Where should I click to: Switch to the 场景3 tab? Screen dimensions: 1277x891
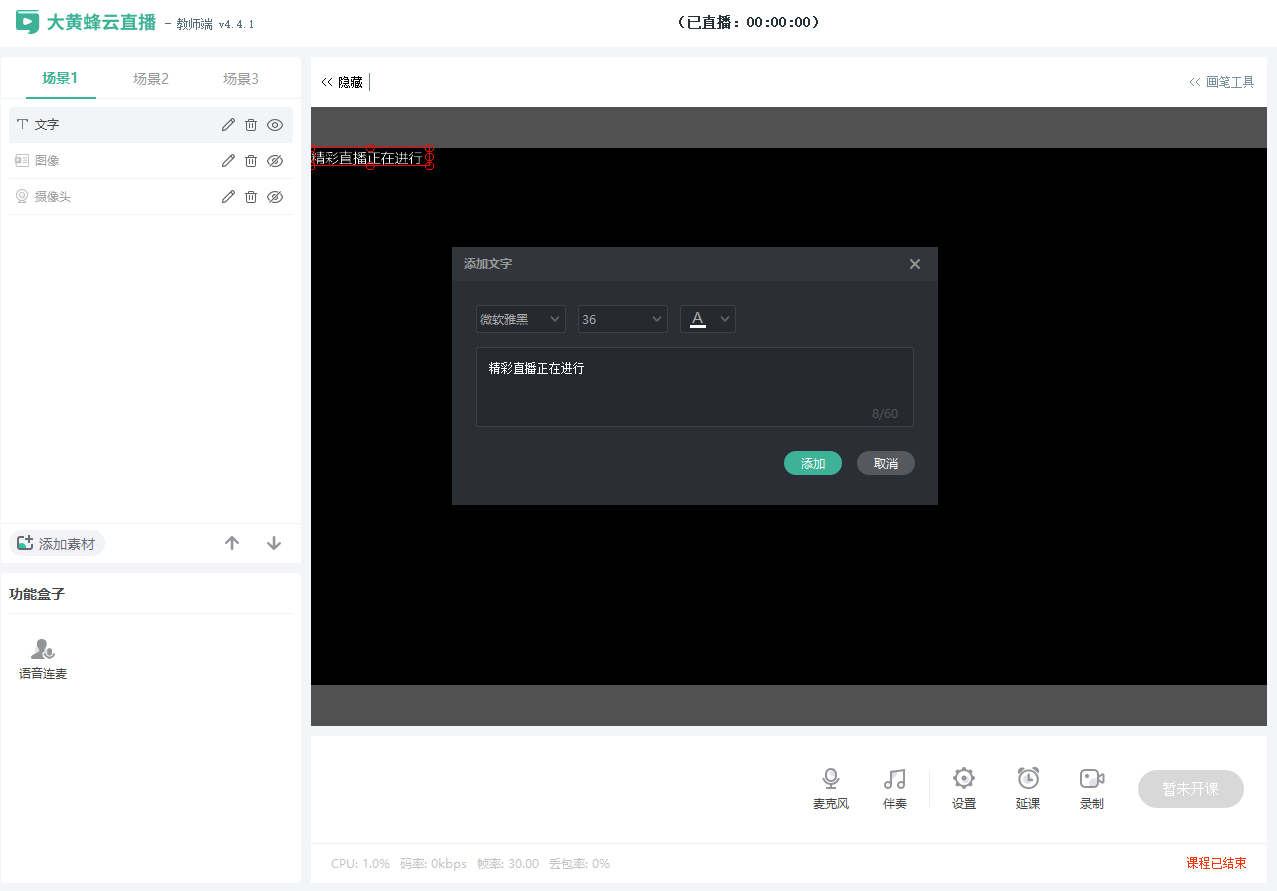tap(241, 79)
